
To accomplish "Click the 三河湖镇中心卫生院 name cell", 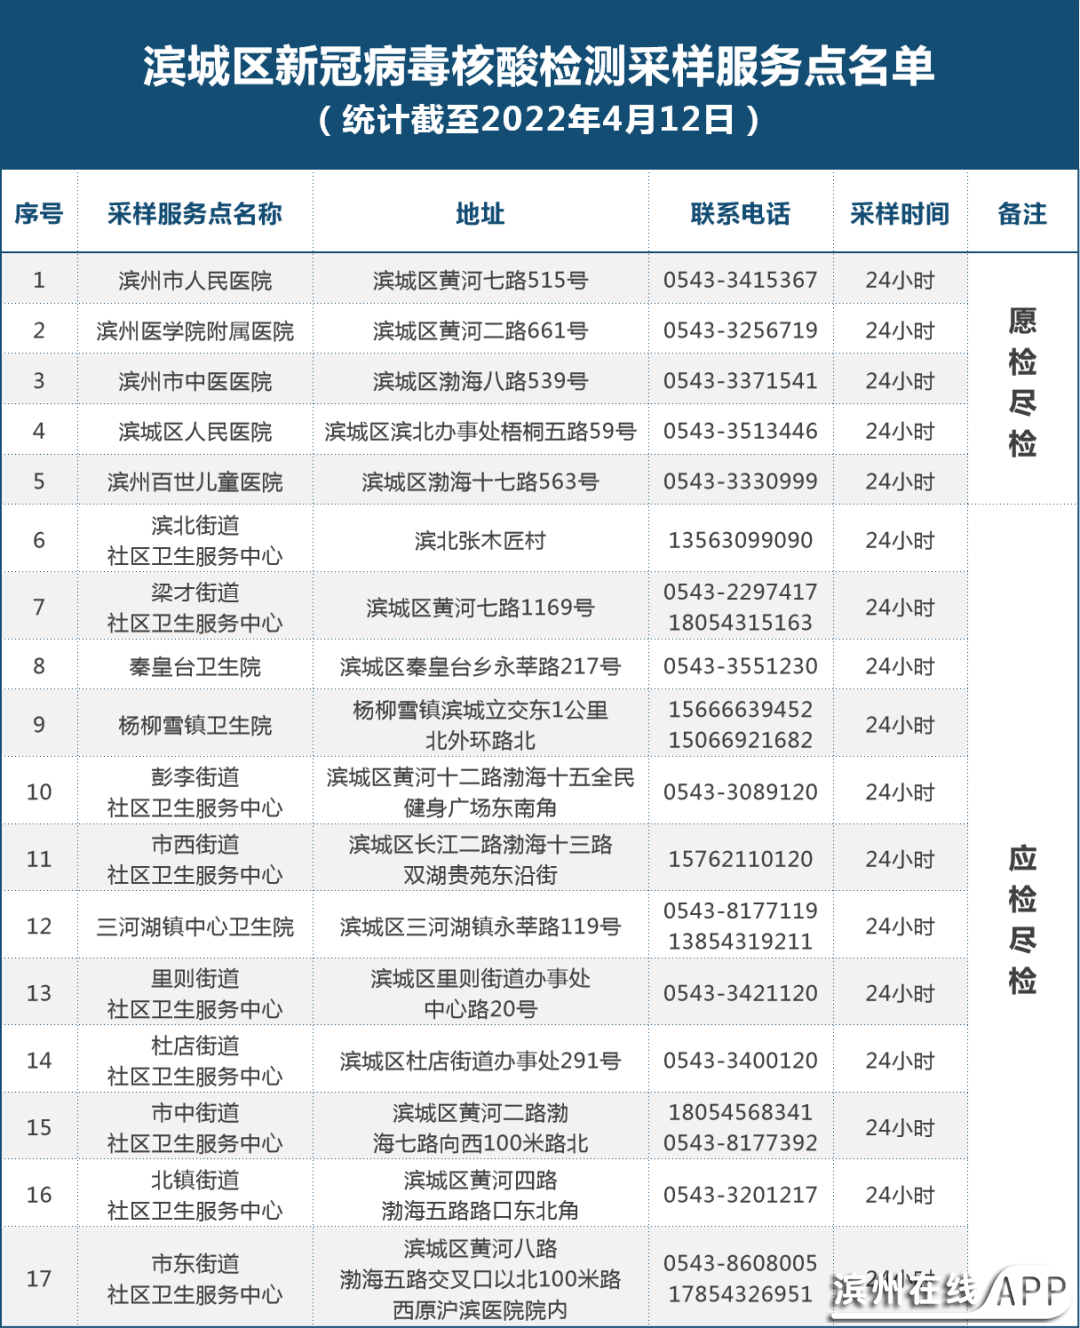I will click(195, 926).
